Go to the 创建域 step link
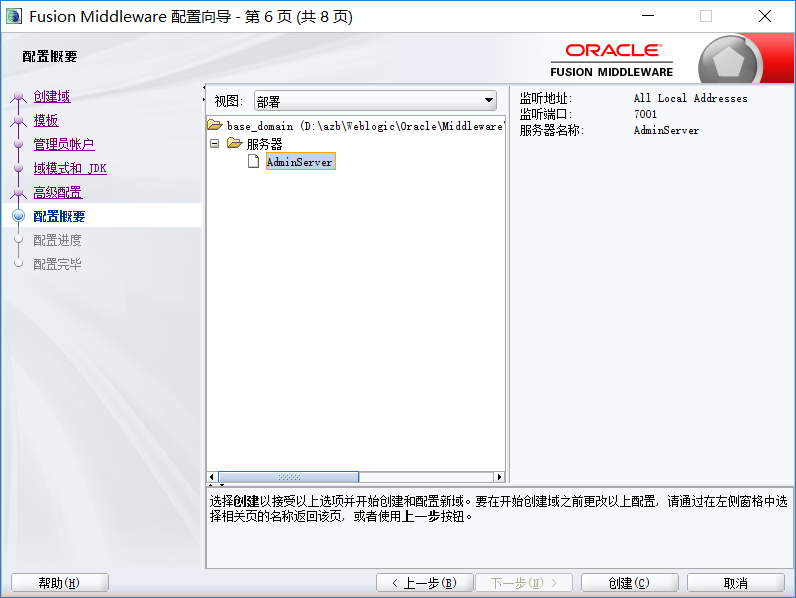 pos(52,96)
